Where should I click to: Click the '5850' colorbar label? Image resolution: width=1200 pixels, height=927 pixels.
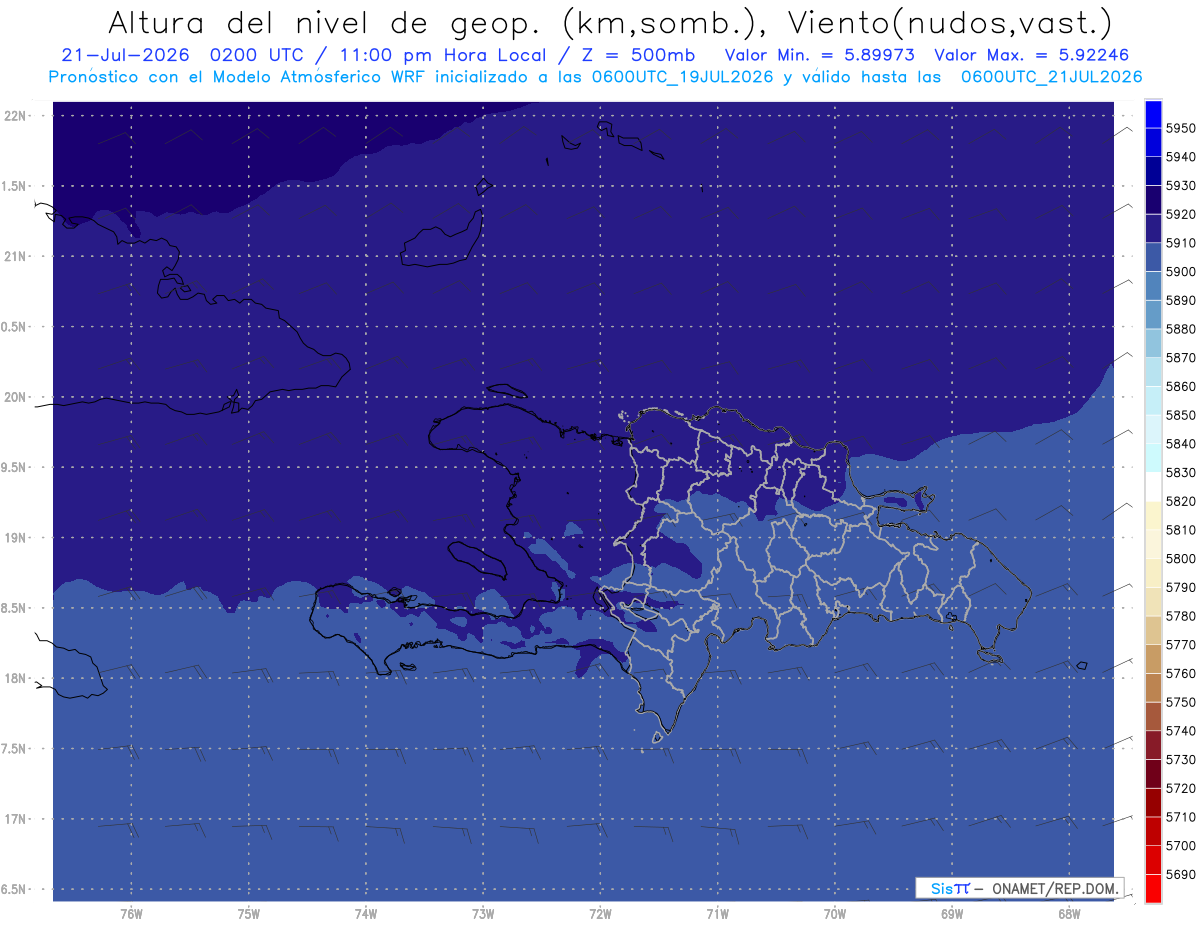tap(1180, 415)
